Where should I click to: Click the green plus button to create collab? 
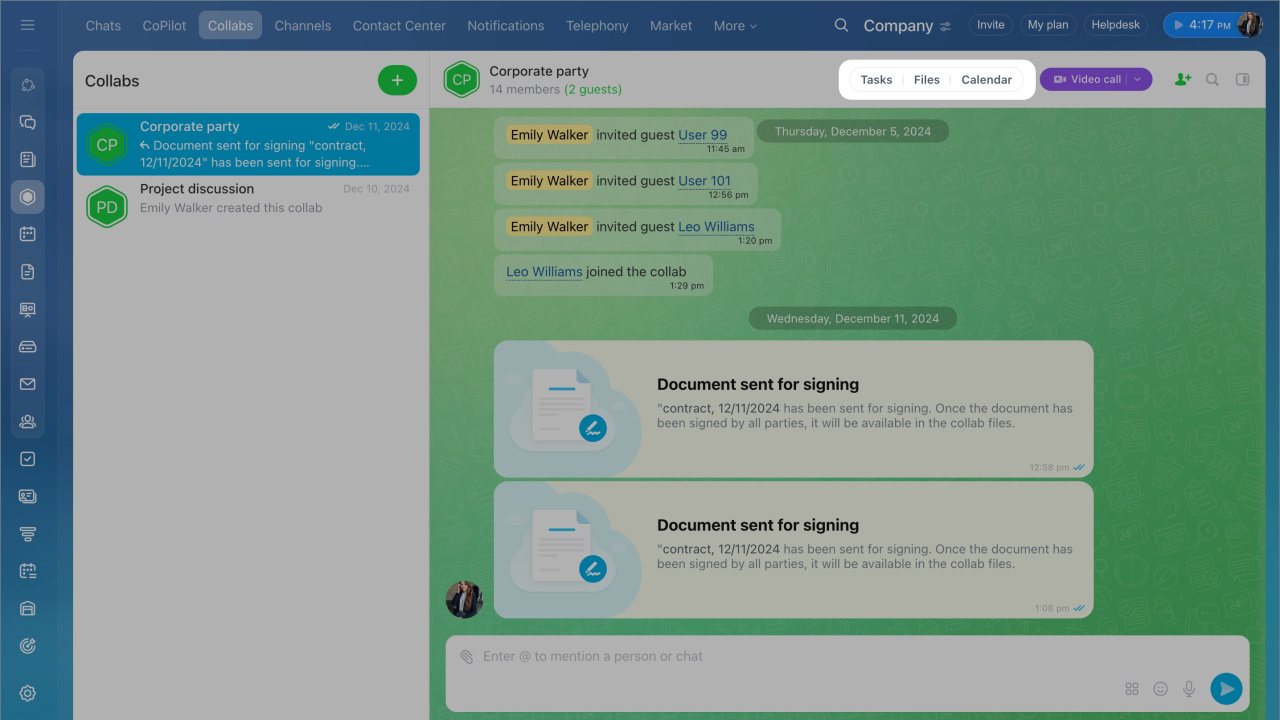click(x=397, y=80)
